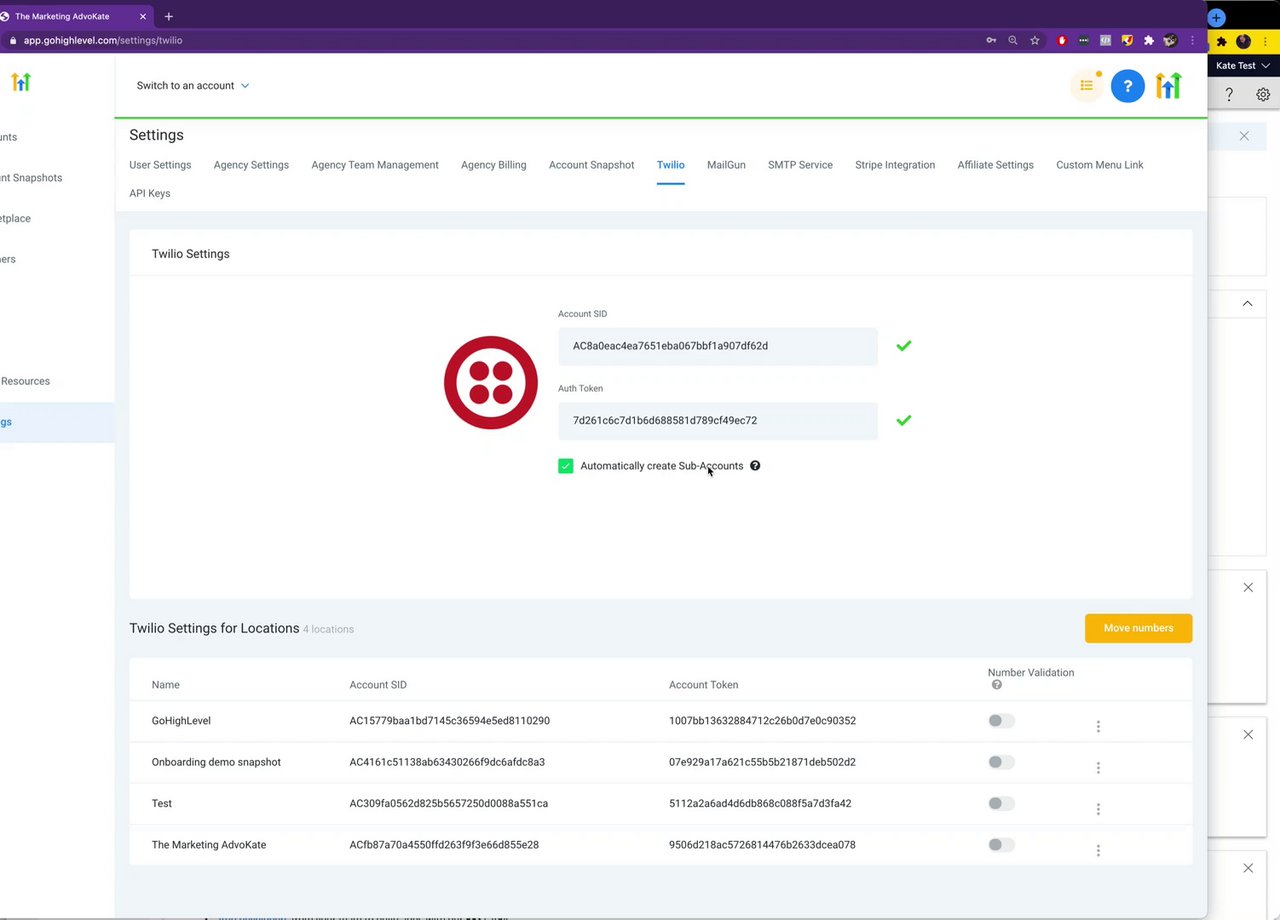The height and width of the screenshot is (920, 1280).
Task: Click the blue plus button in background window
Action: pyautogui.click(x=1216, y=17)
